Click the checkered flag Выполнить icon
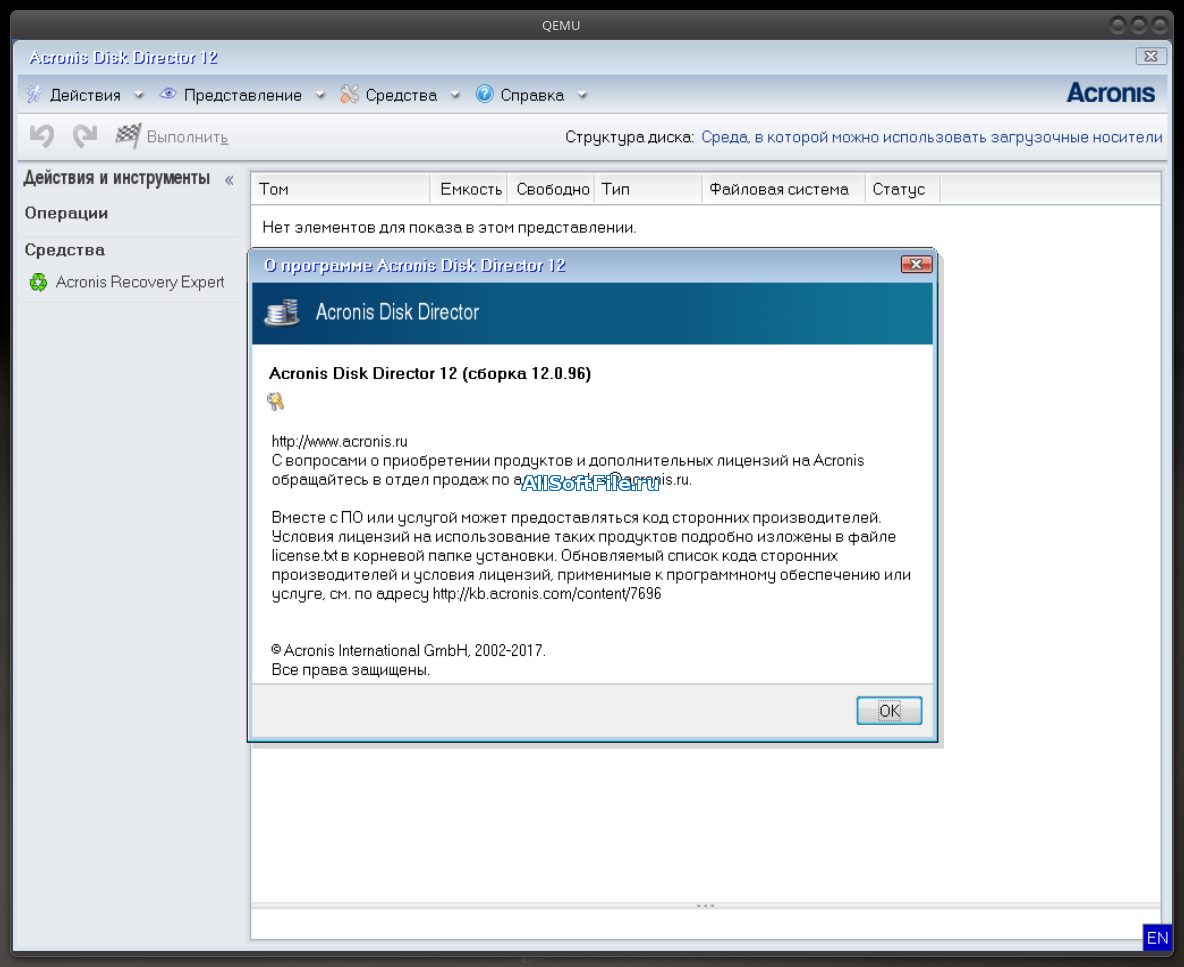1184x967 pixels. [x=128, y=136]
